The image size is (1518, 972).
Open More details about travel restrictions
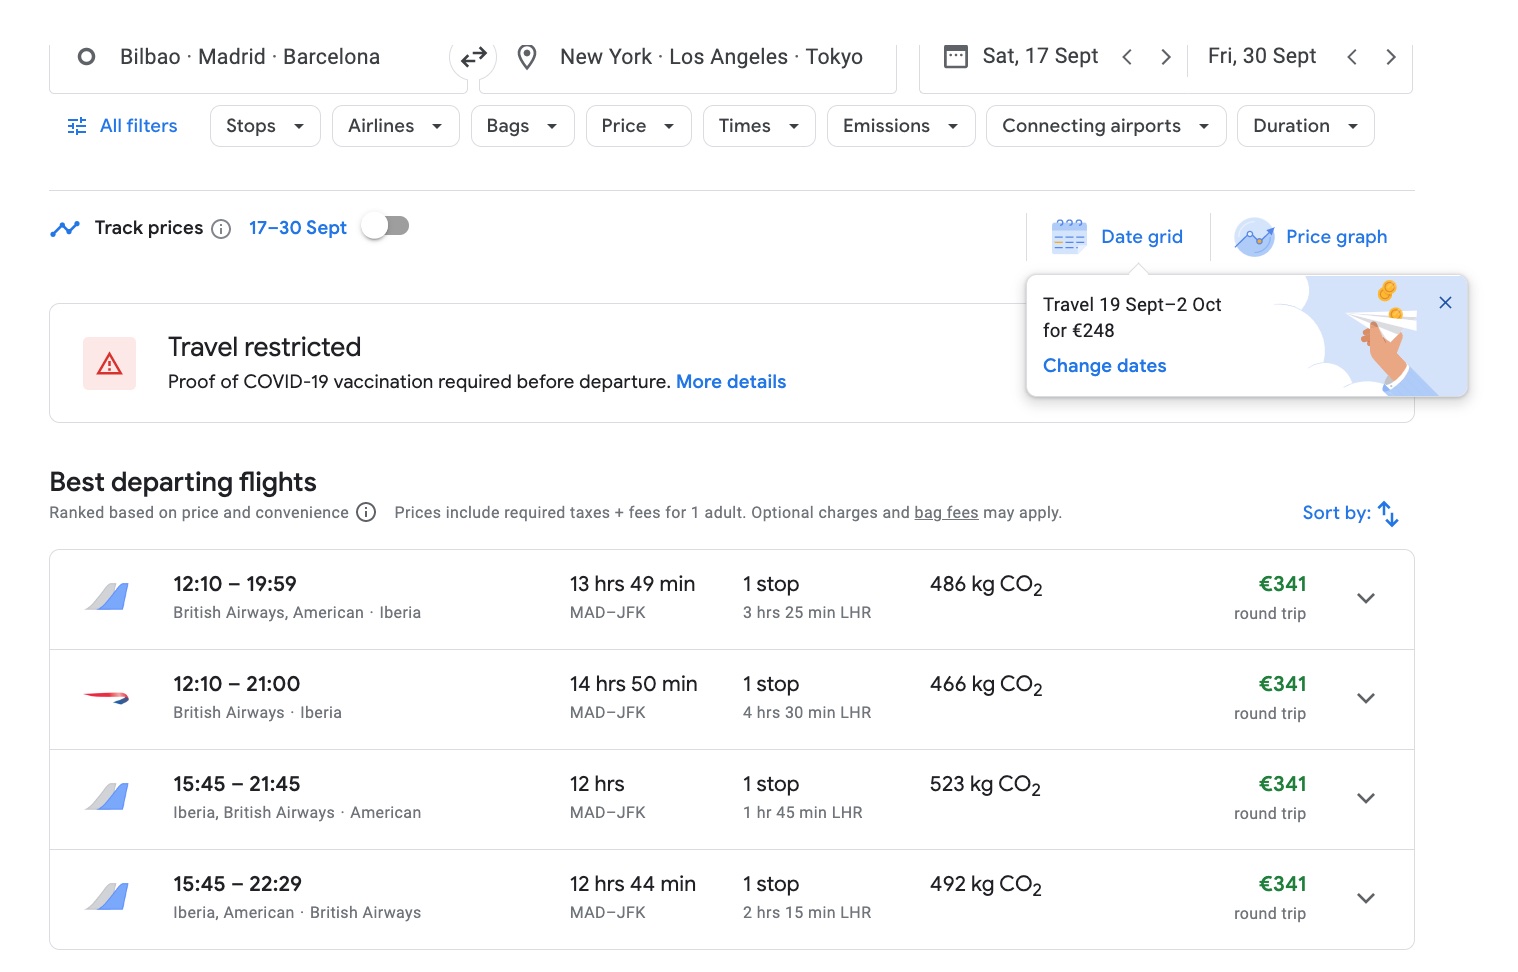[x=731, y=382]
